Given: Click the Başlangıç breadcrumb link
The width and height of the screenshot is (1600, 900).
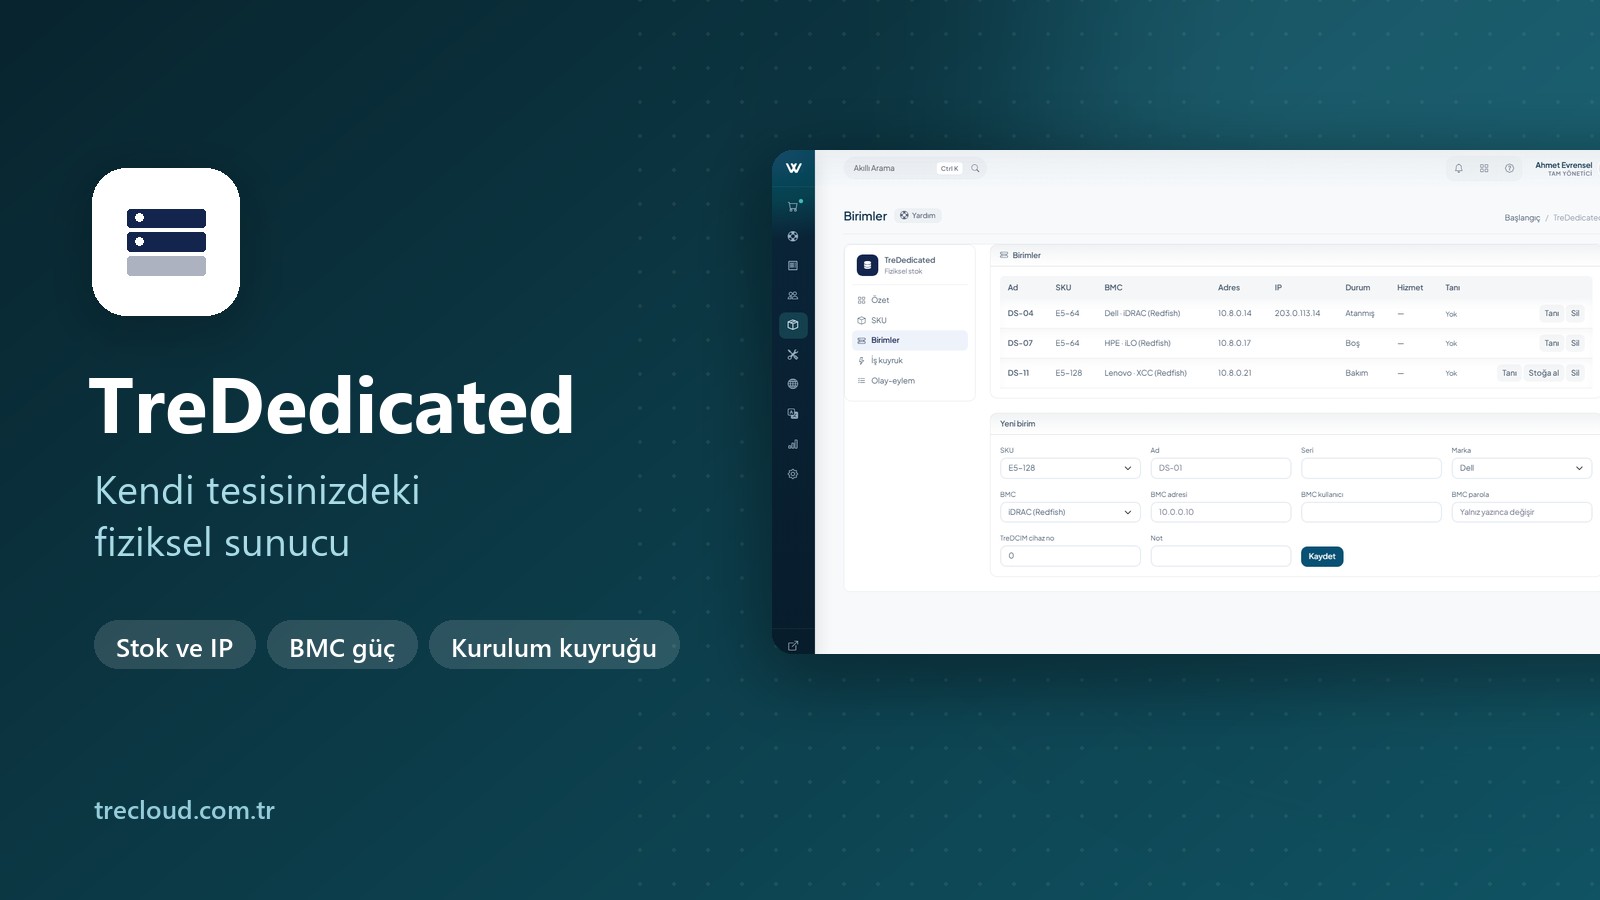Looking at the screenshot, I should 1522,218.
